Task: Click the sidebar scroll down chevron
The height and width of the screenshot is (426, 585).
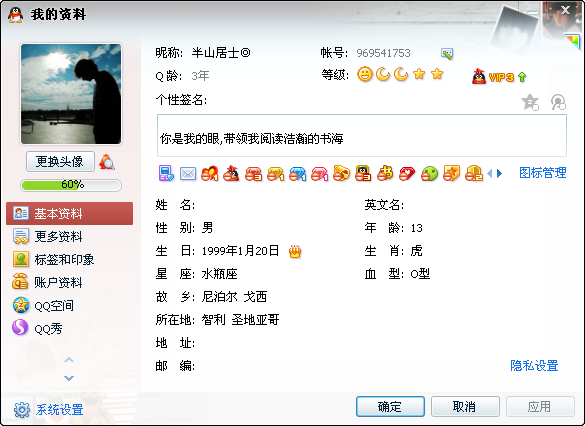Action: click(69, 378)
